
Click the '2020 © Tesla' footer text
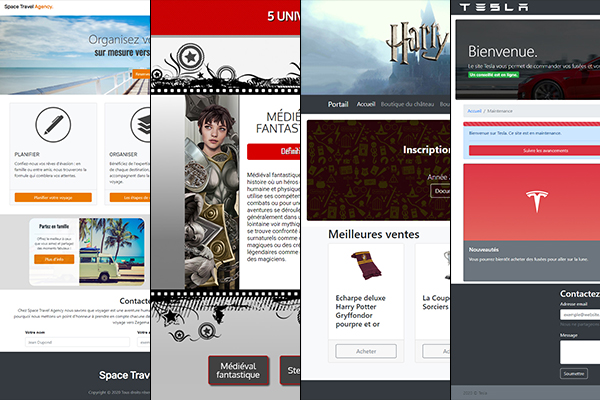tap(475, 393)
